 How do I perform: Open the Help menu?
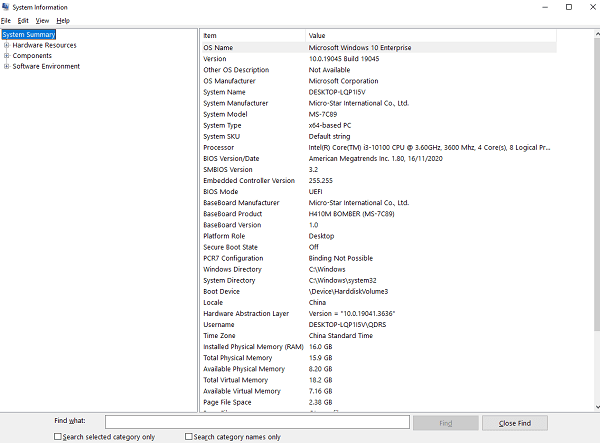(63, 21)
